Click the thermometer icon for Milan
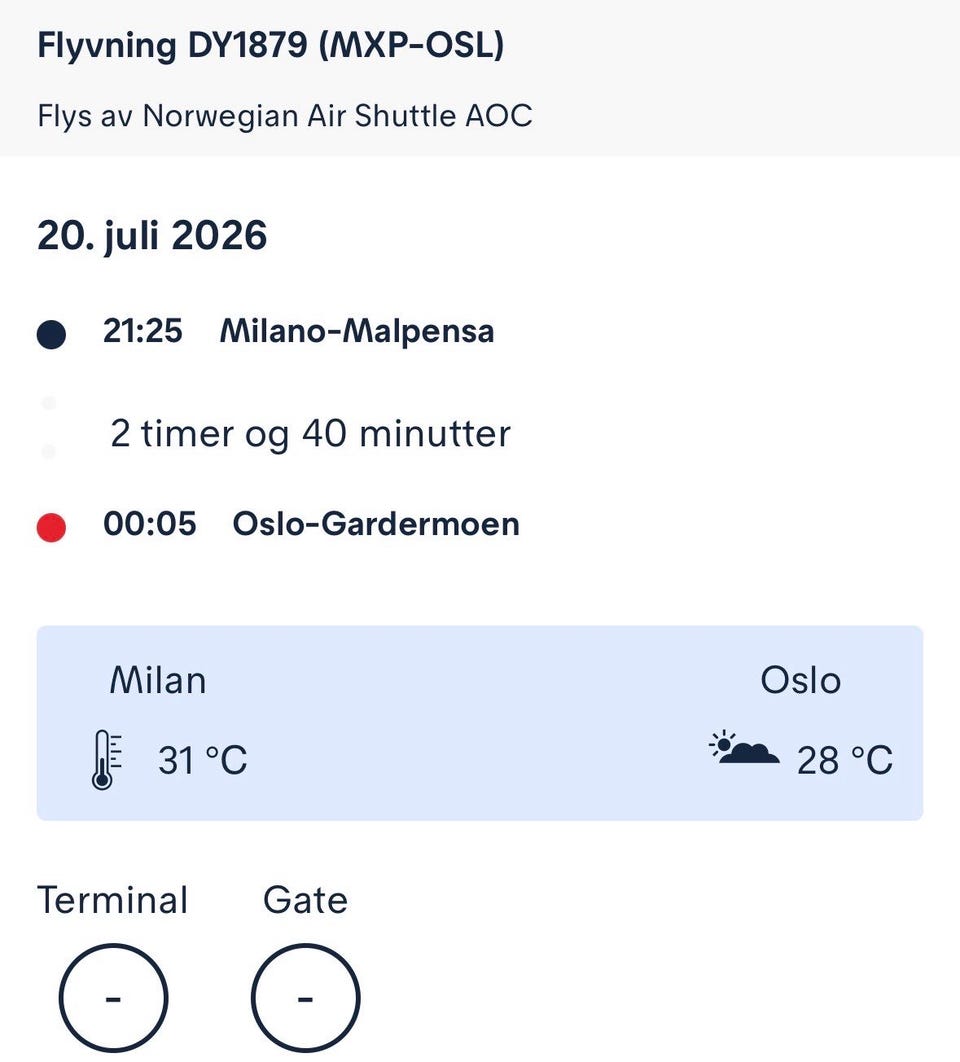This screenshot has width=960, height=1062. [106, 759]
